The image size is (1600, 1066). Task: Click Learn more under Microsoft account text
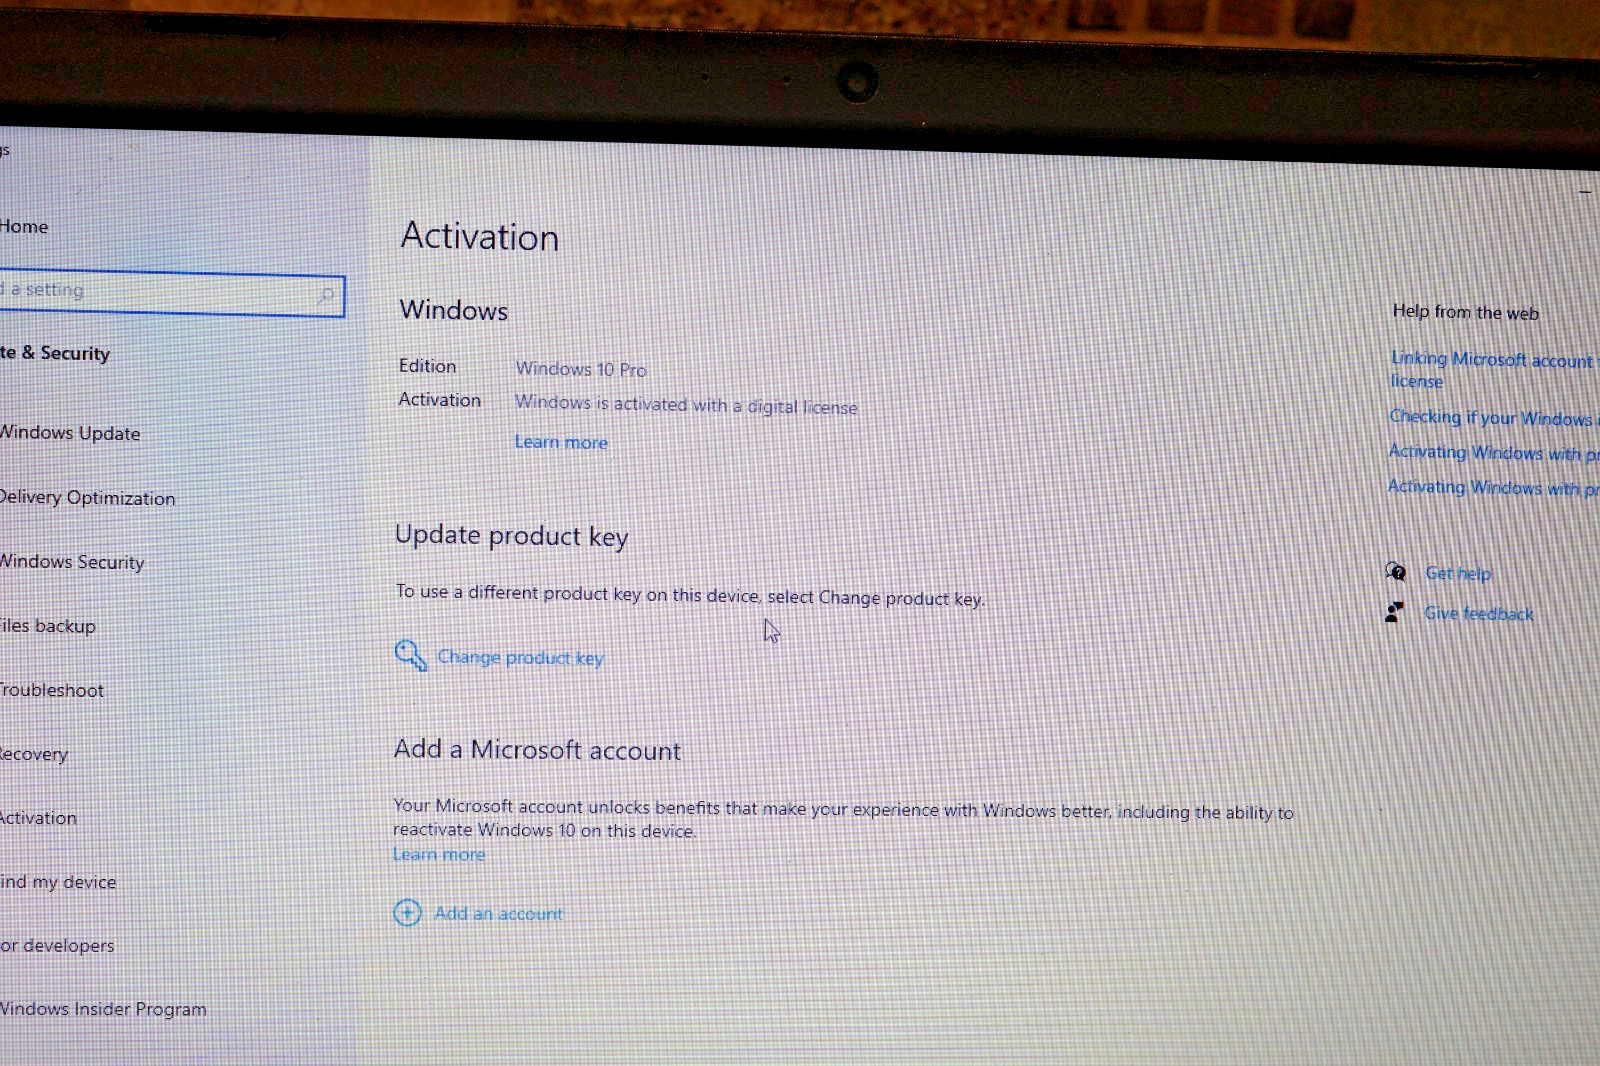pos(439,854)
